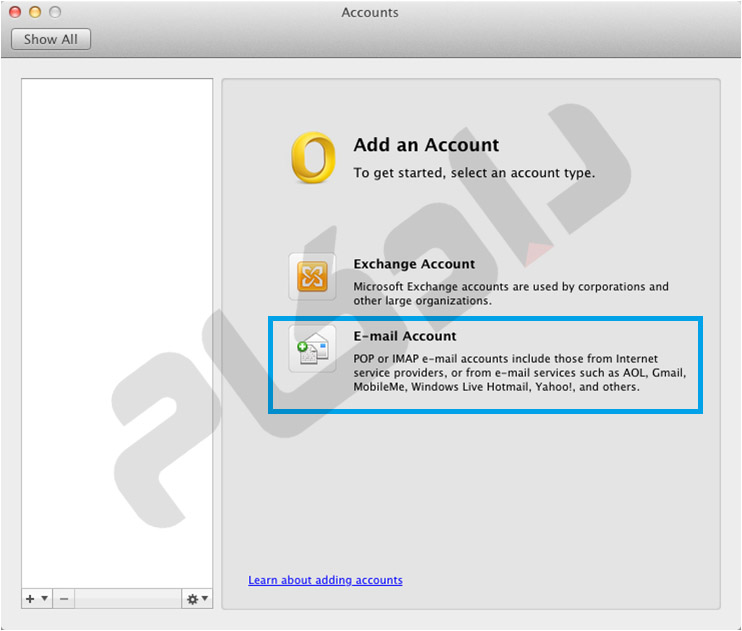This screenshot has width=742, height=631.
Task: Close the Accounts window with the red button
Action: [15, 13]
